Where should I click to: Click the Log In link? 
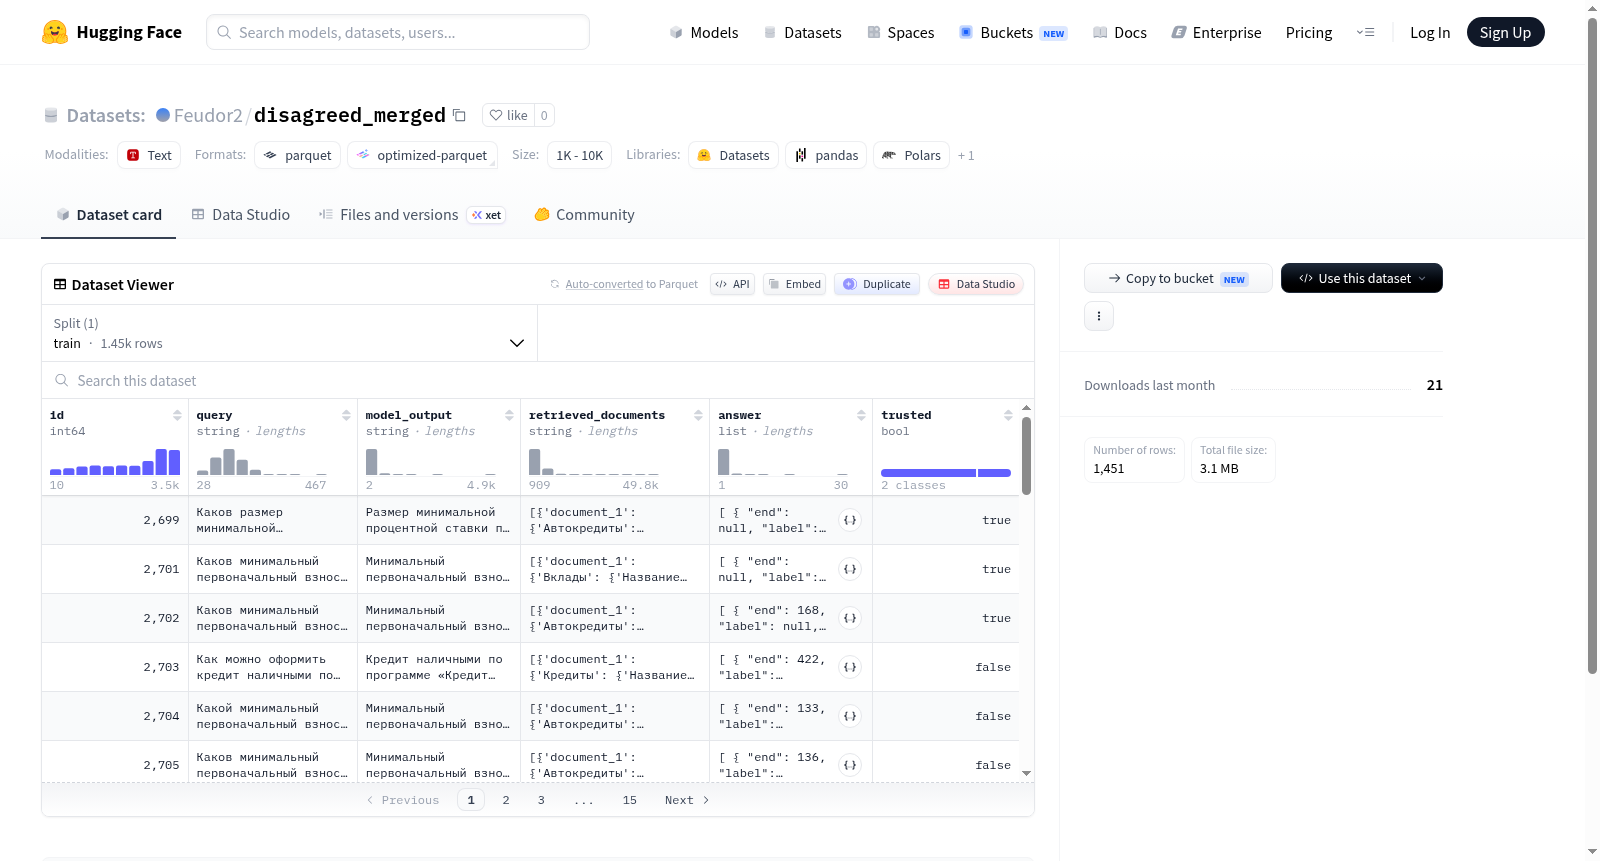(x=1430, y=33)
